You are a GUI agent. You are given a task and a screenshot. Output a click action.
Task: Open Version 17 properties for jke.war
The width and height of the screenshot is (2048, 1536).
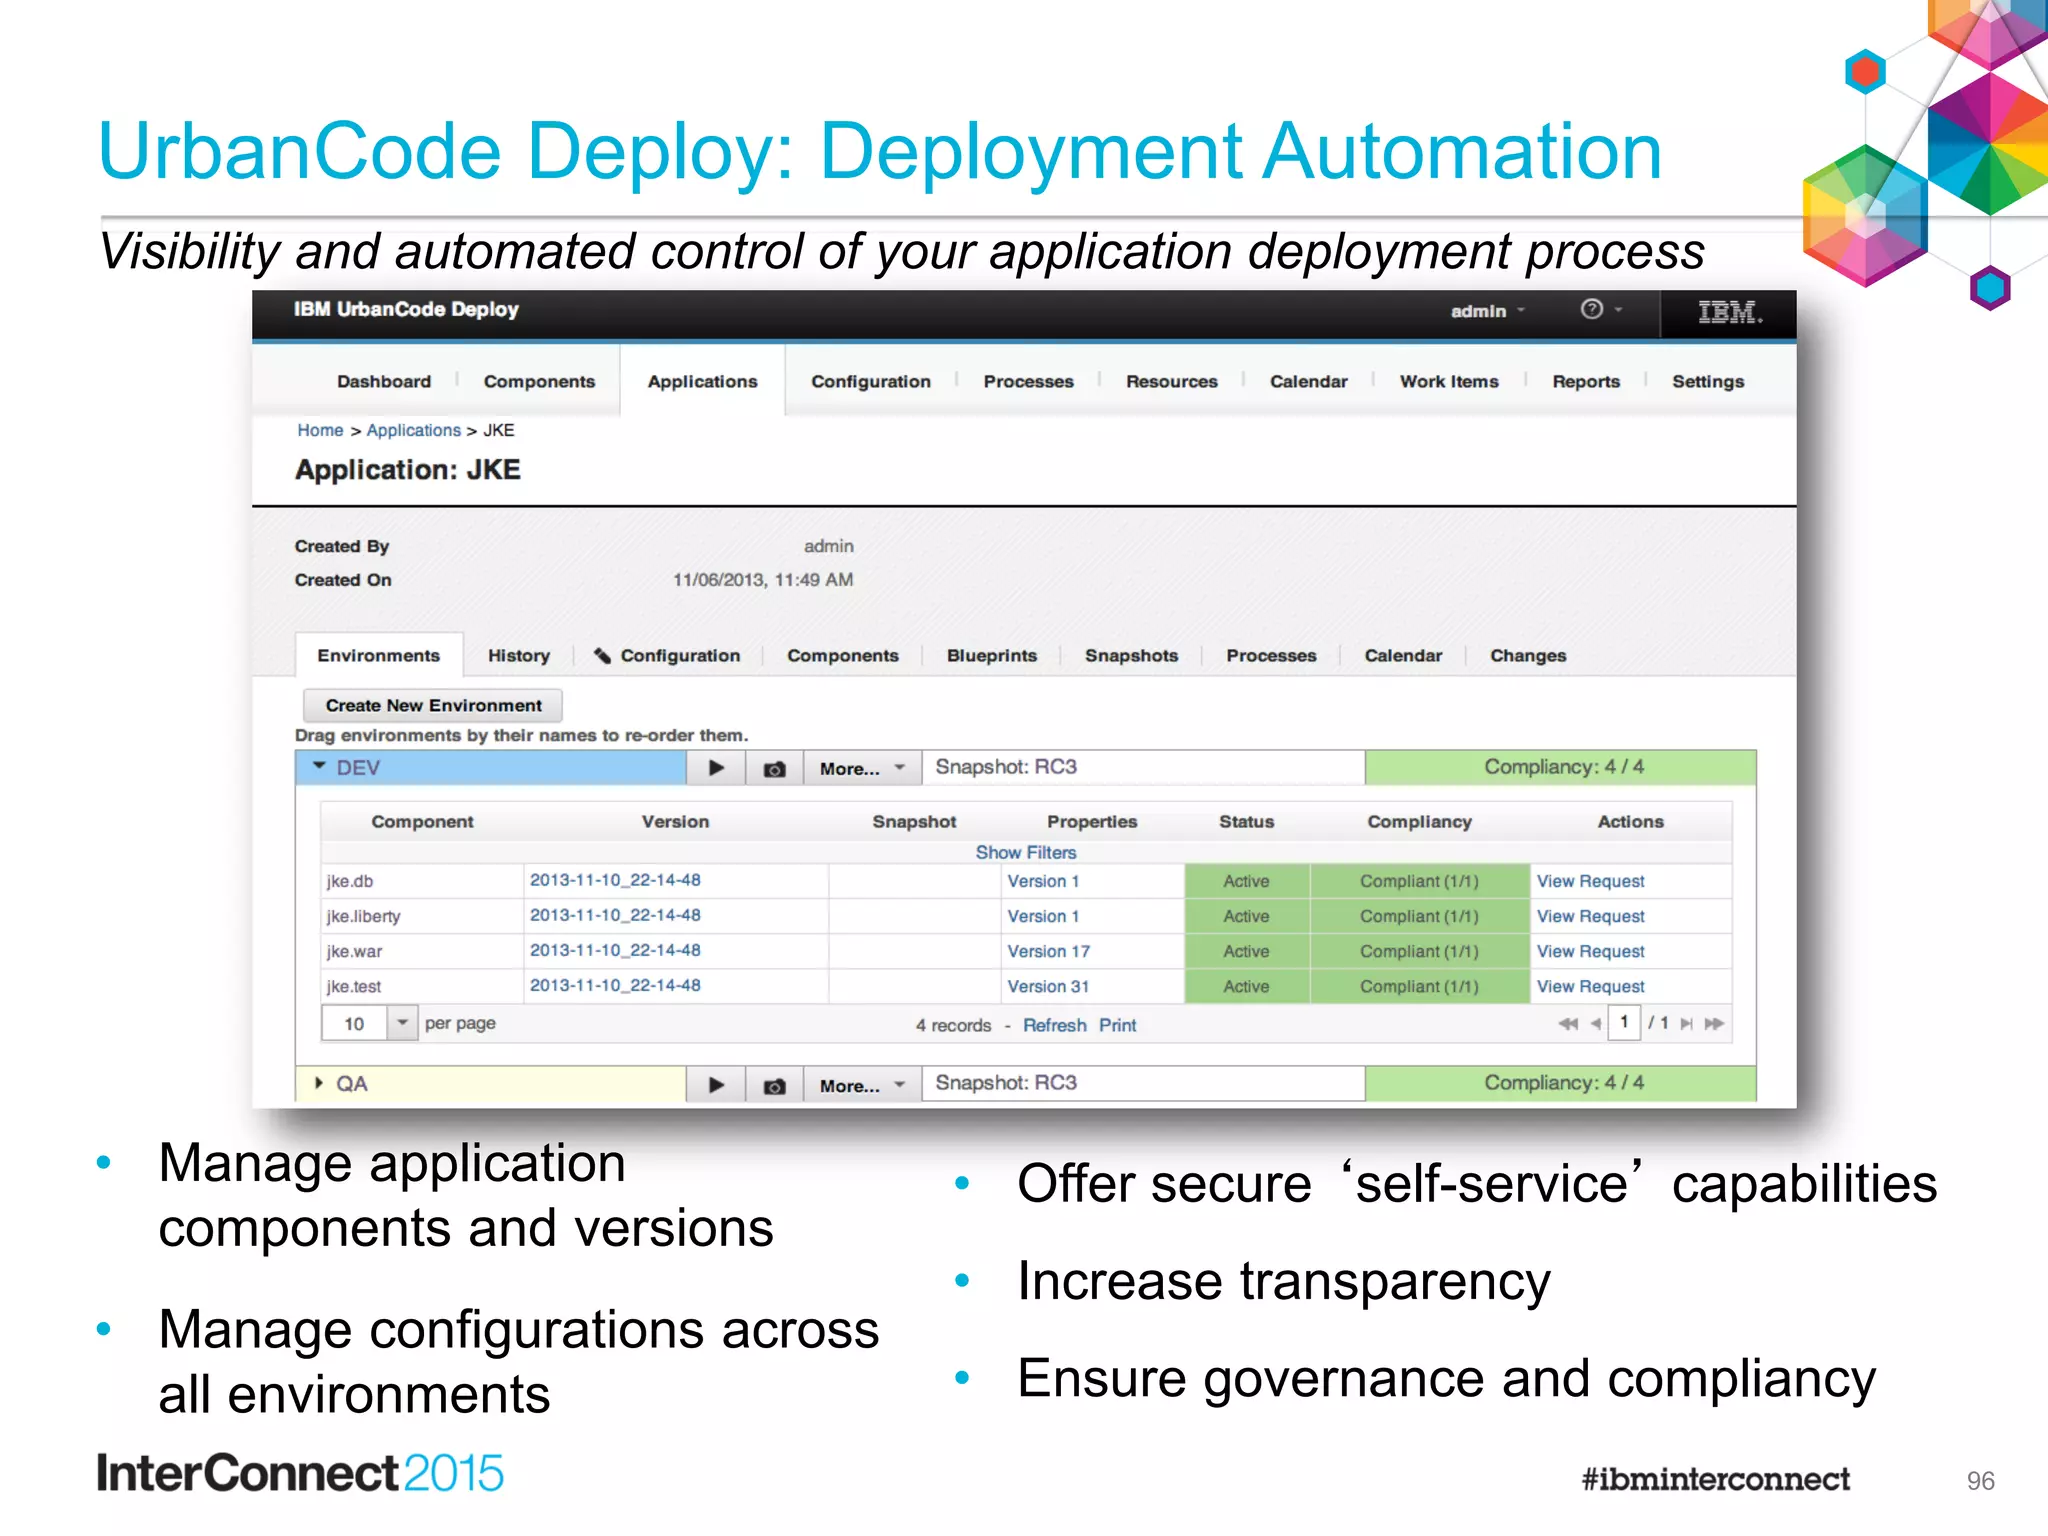pos(1048,951)
